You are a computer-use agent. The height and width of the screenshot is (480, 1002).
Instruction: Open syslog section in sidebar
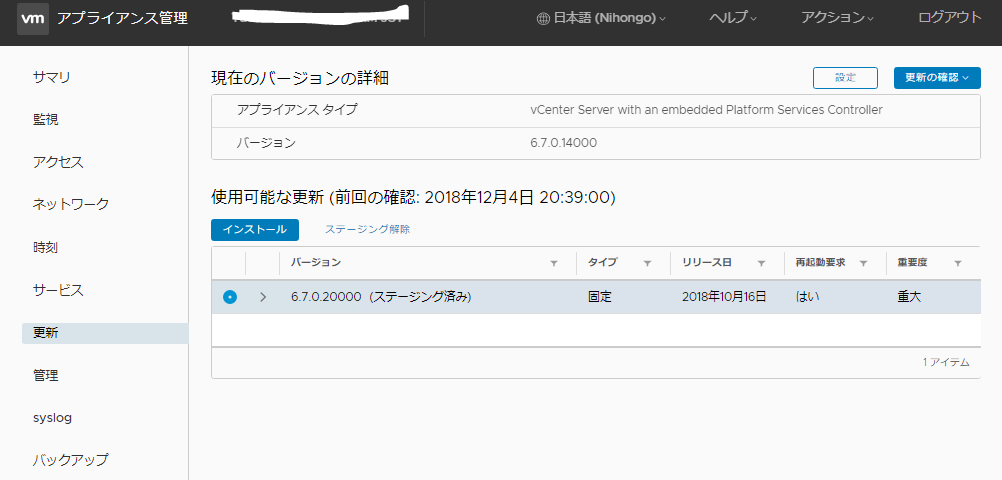(52, 418)
